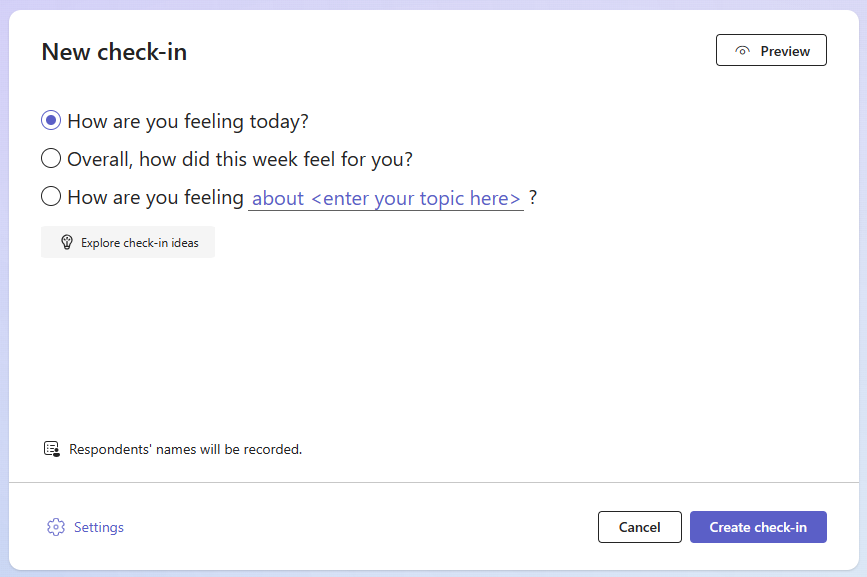Click the "Overall, how did this week feel for you?" text

click(x=240, y=159)
